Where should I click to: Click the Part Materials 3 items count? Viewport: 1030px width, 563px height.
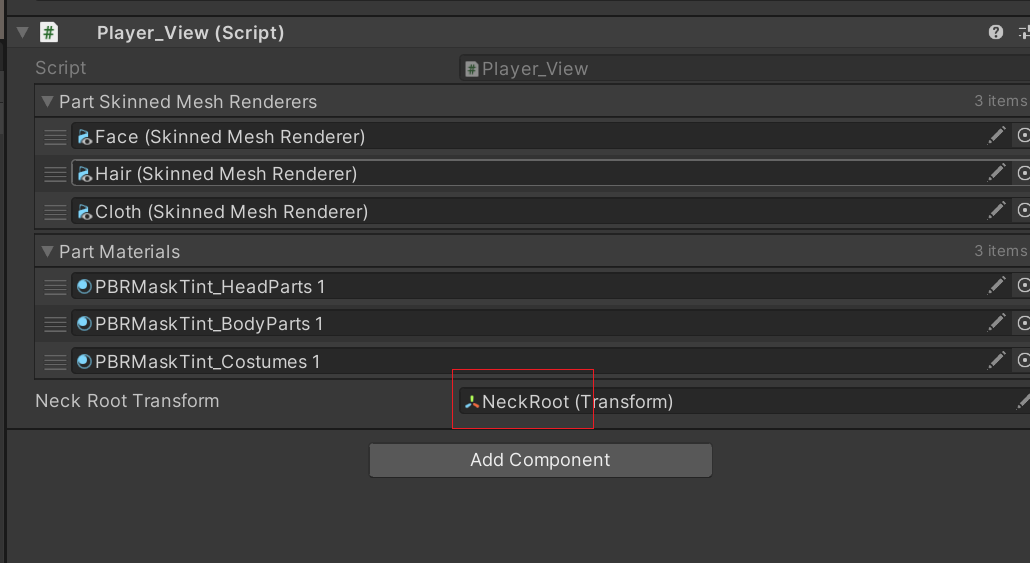(1000, 251)
